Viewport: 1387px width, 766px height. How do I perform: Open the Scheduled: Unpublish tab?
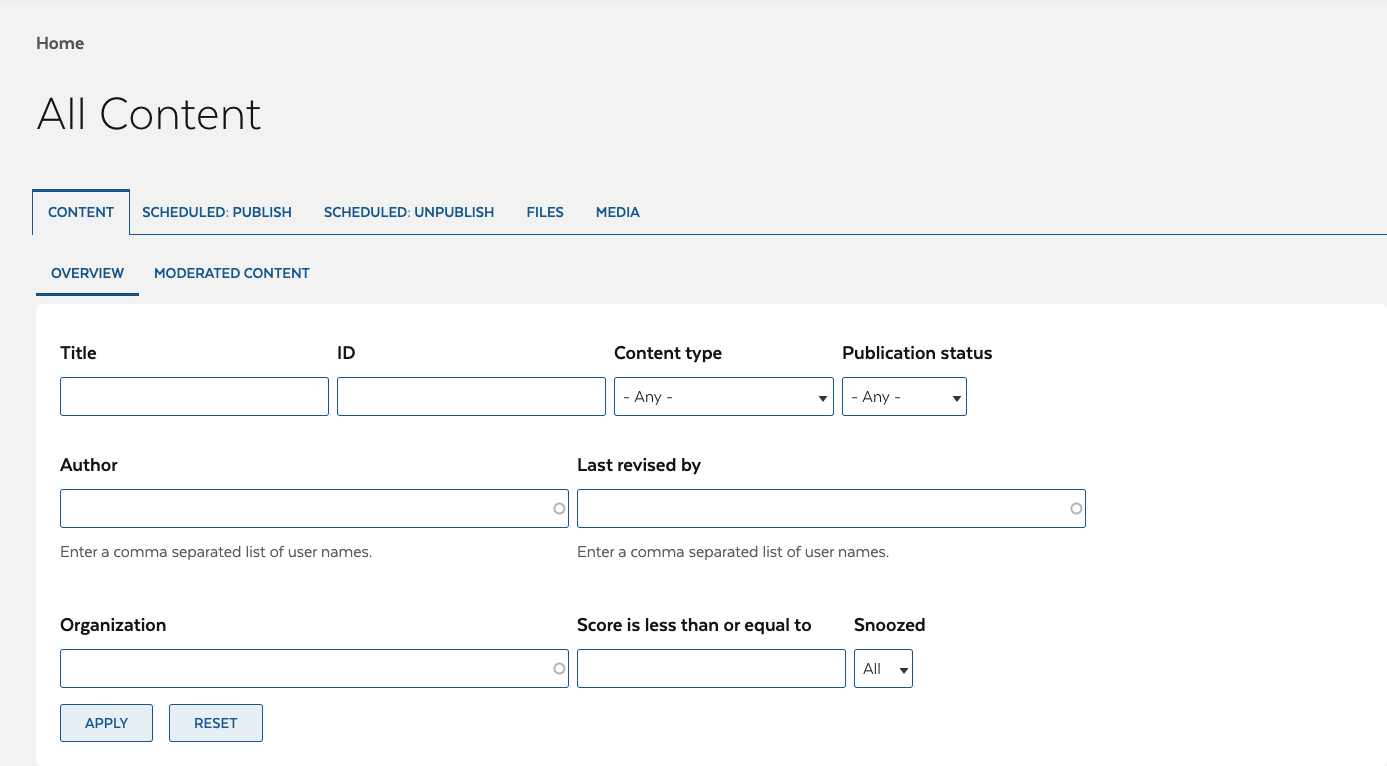409,212
